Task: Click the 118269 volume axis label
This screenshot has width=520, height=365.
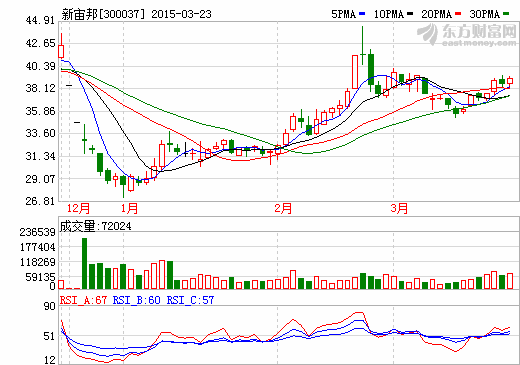Action: coord(38,262)
